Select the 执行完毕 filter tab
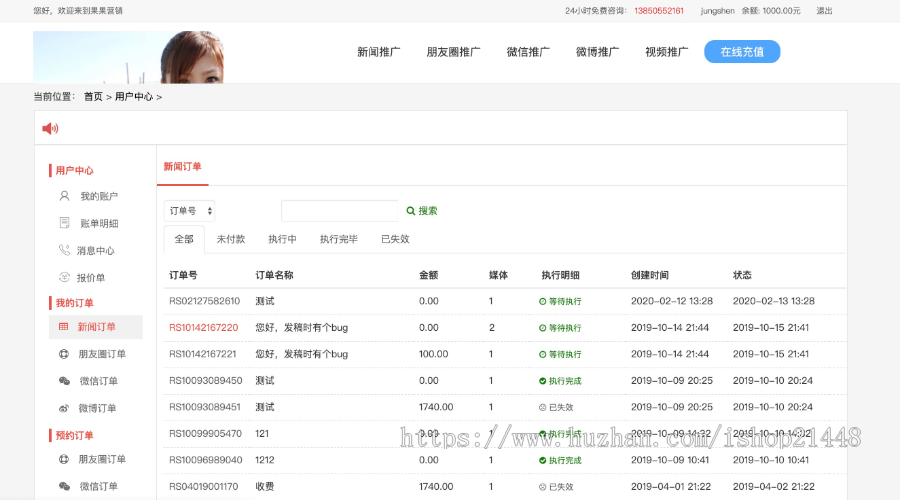This screenshot has width=900, height=500. (339, 239)
